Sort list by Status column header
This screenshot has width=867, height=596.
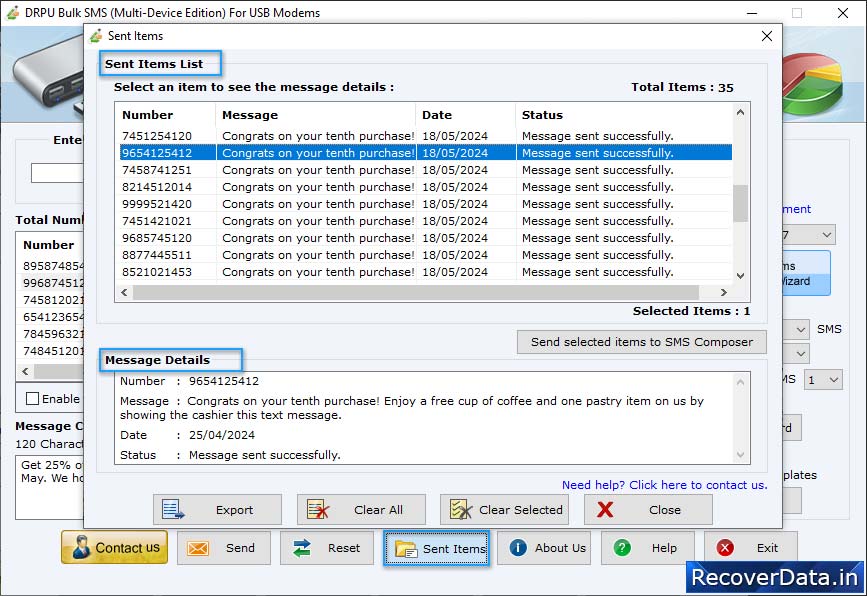[x=624, y=115]
